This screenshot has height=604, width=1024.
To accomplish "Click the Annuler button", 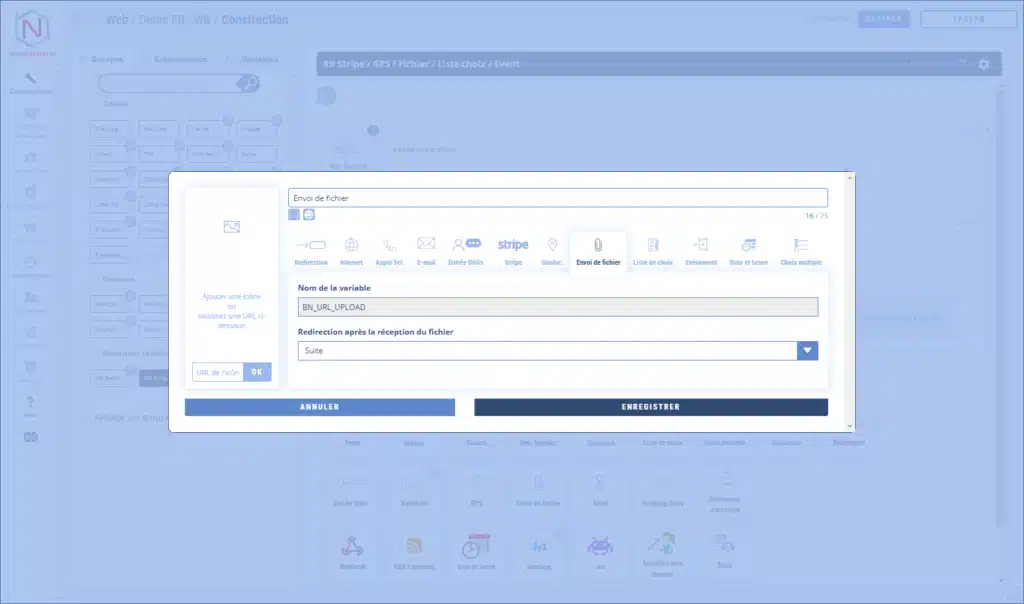I will click(x=319, y=407).
